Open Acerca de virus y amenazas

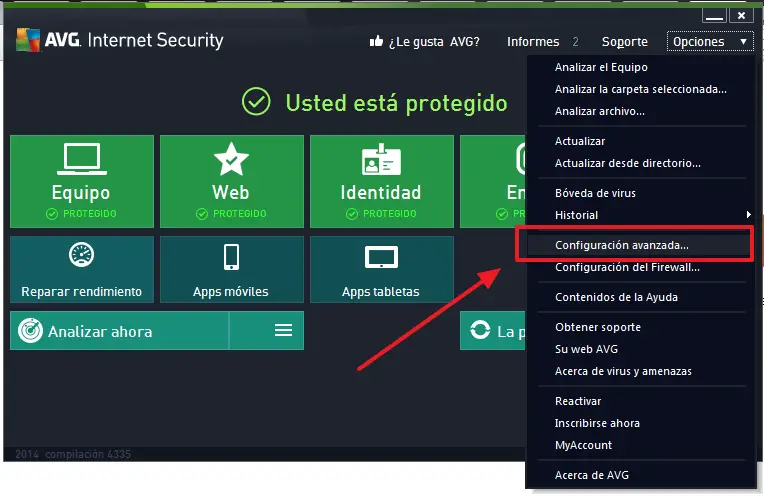(x=623, y=371)
